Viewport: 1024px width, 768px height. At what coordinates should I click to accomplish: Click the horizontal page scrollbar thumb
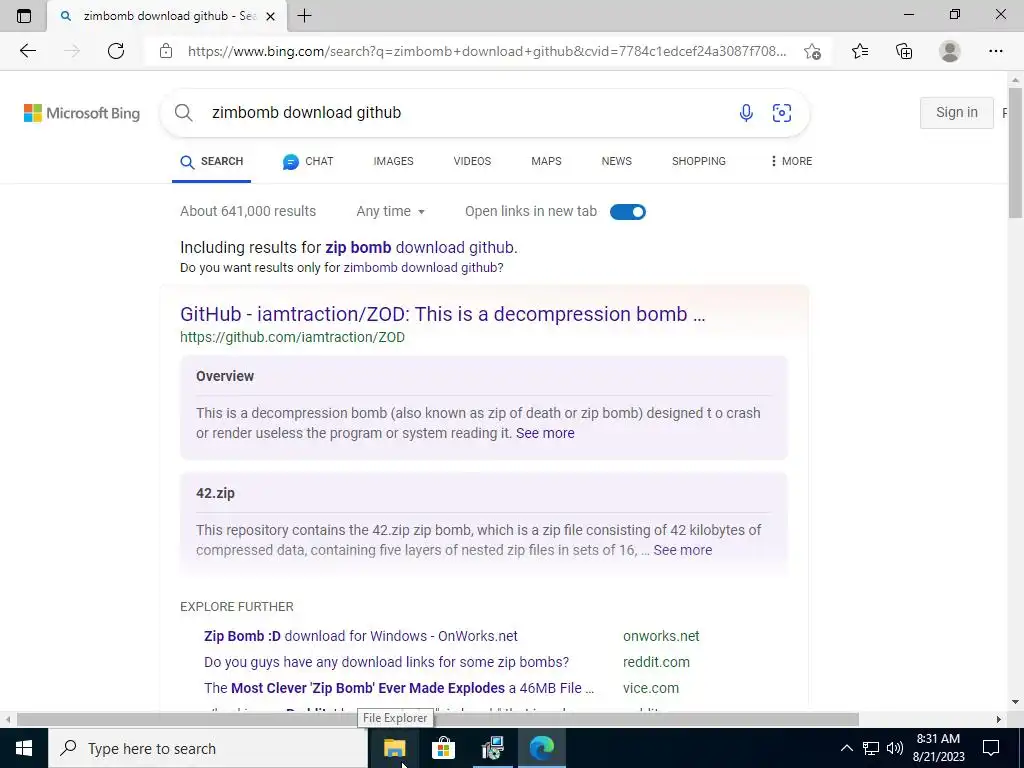click(x=438, y=719)
